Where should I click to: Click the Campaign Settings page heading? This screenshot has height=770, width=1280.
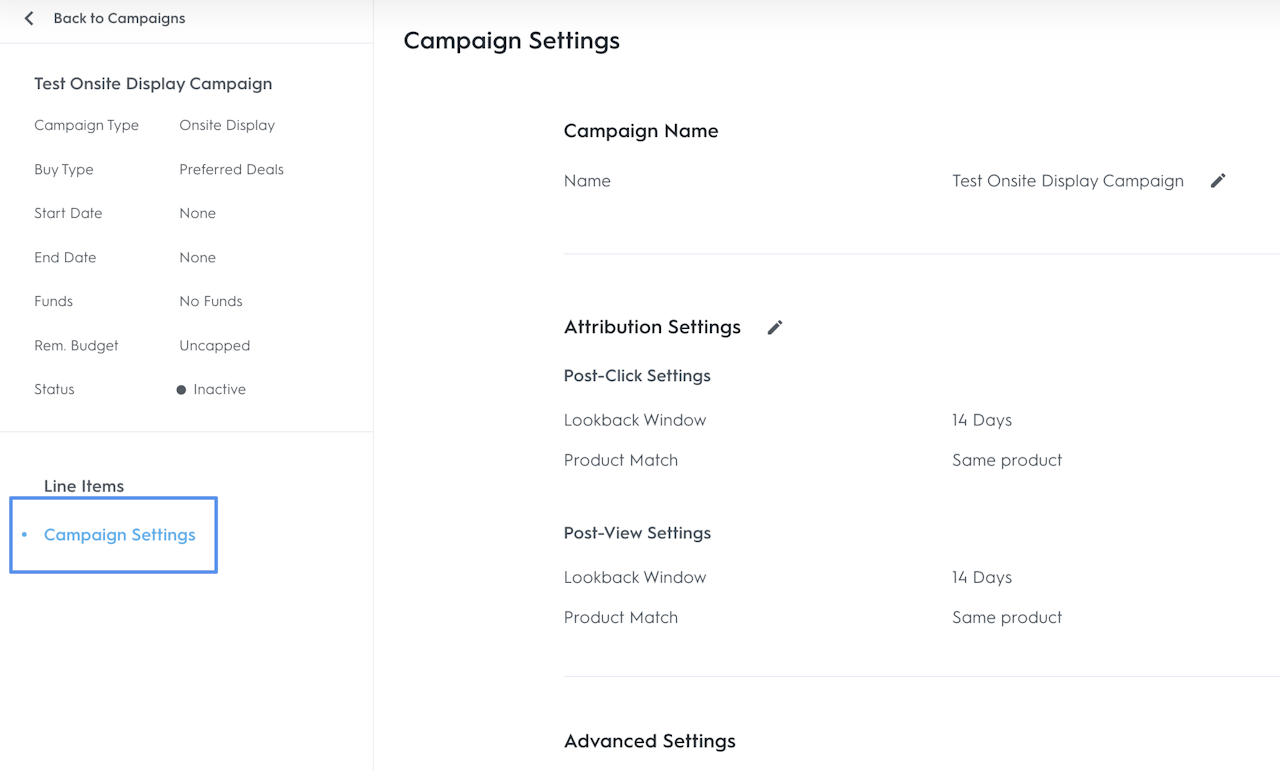[x=511, y=41]
